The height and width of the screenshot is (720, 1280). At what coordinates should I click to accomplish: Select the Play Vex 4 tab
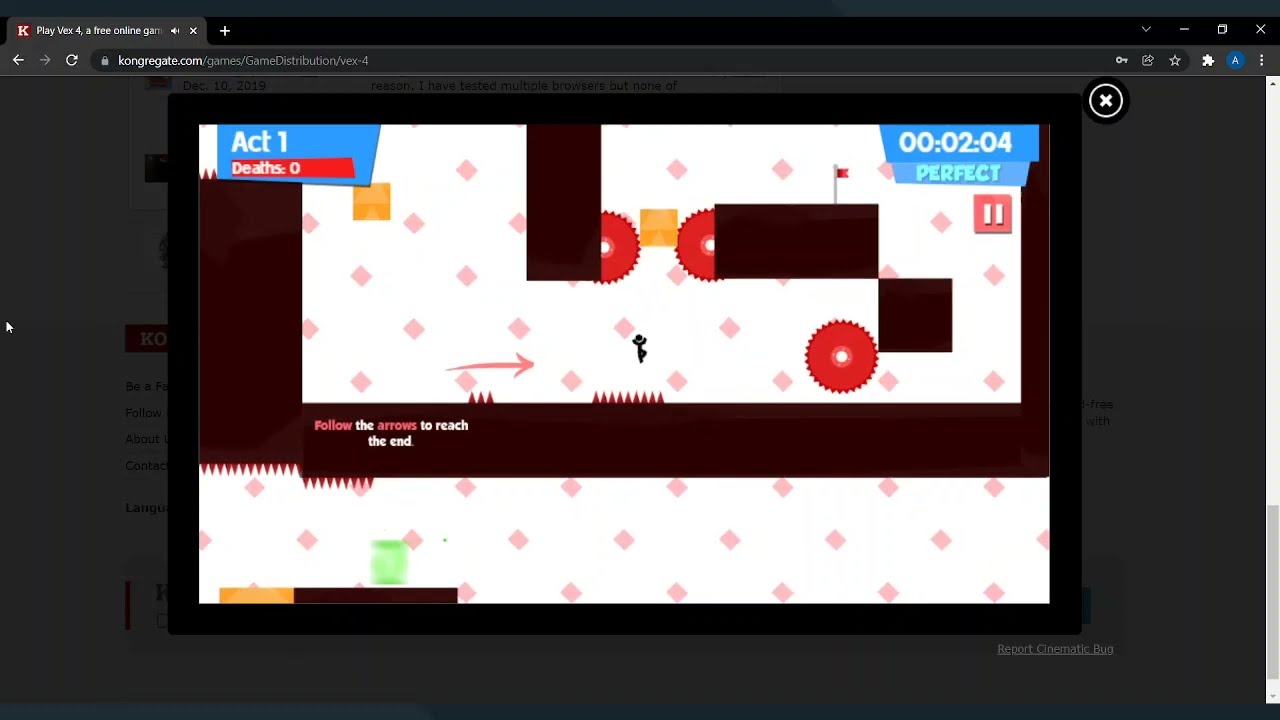[107, 31]
